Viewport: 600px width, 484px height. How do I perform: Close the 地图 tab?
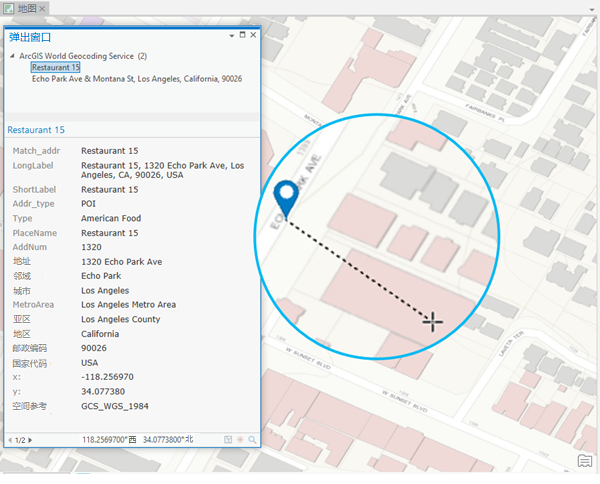tap(43, 8)
